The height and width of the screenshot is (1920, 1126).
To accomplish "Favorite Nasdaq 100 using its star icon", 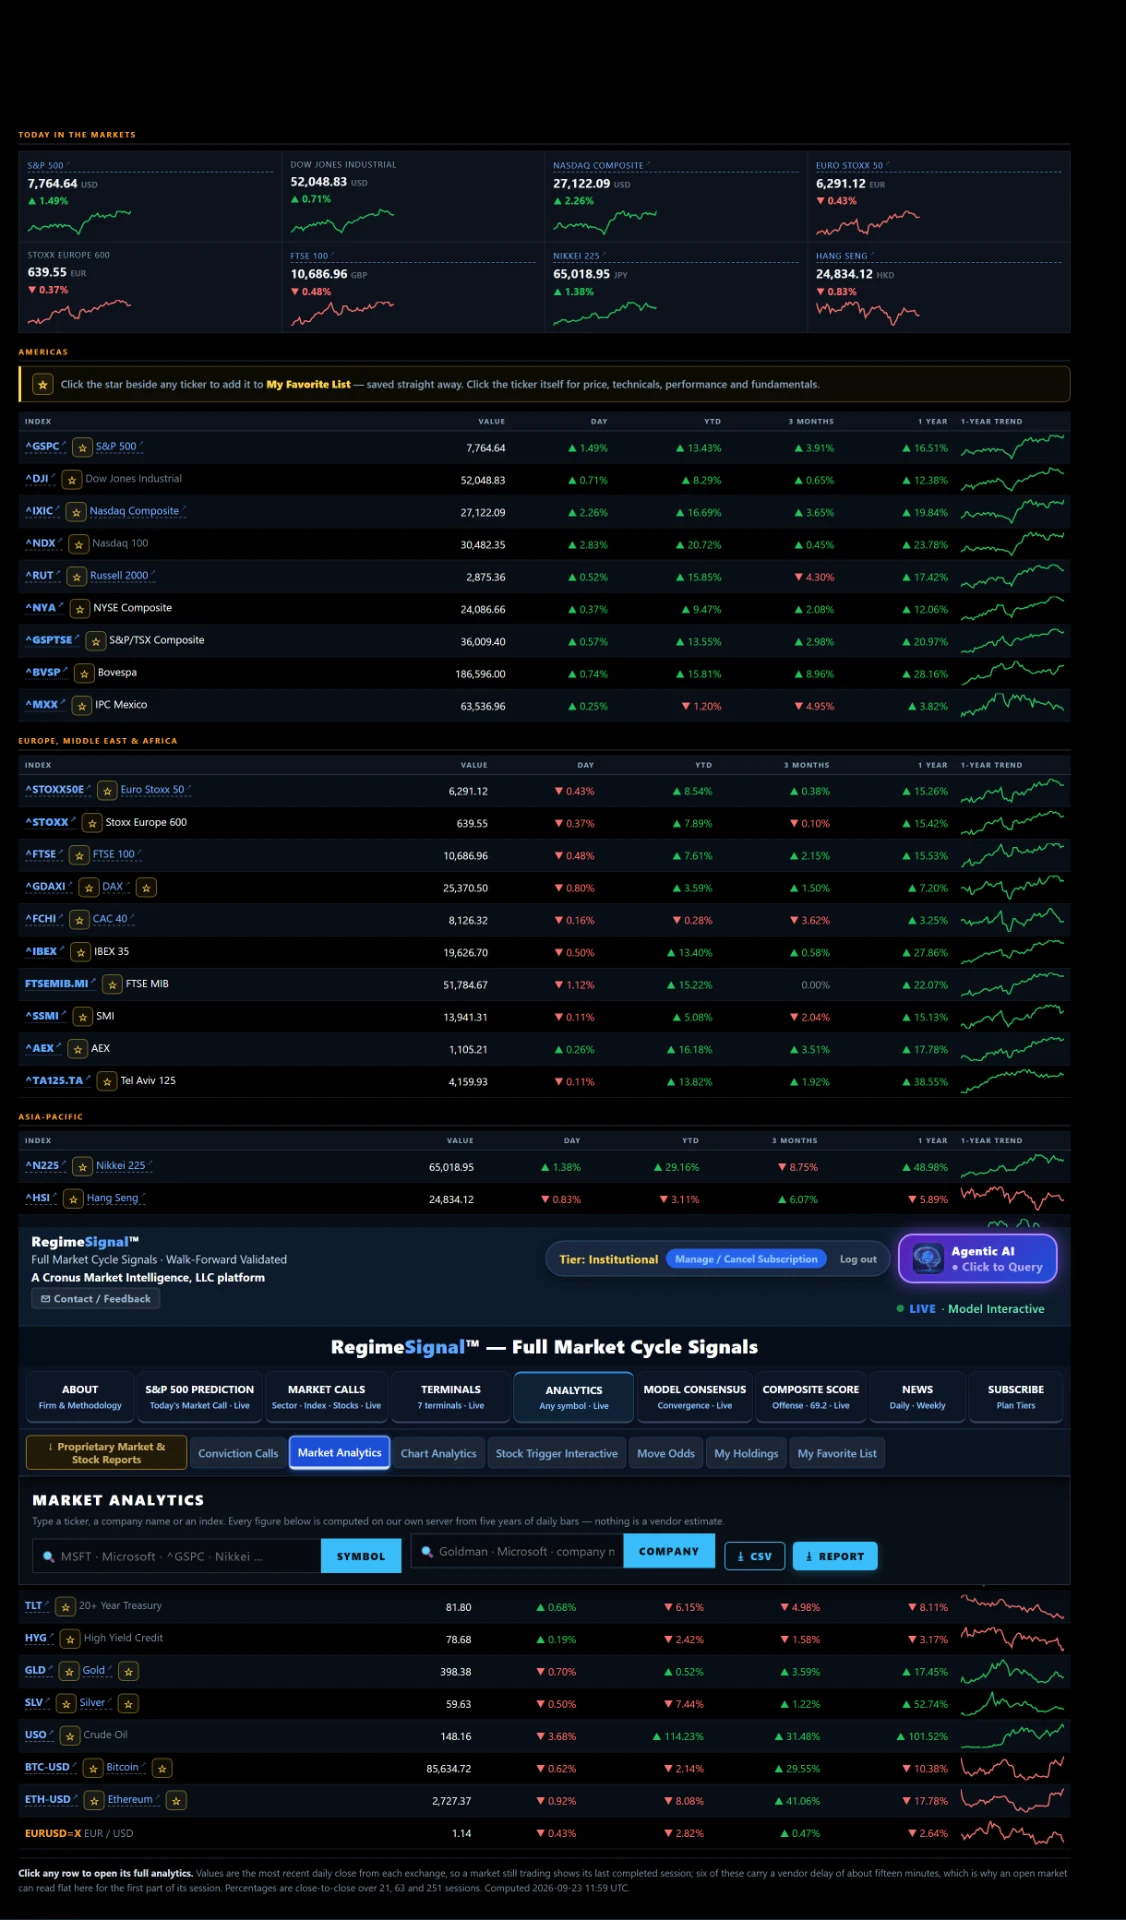I will coord(79,545).
